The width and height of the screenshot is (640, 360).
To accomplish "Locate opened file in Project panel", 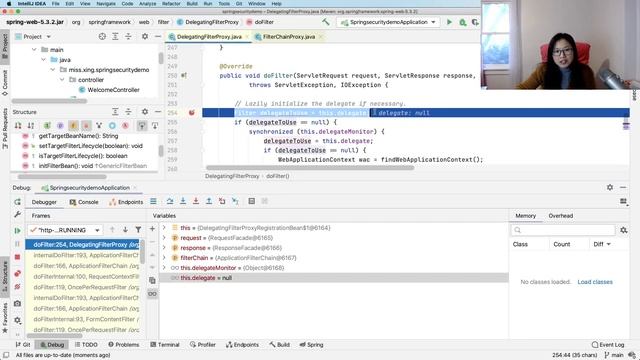I will (x=102, y=37).
